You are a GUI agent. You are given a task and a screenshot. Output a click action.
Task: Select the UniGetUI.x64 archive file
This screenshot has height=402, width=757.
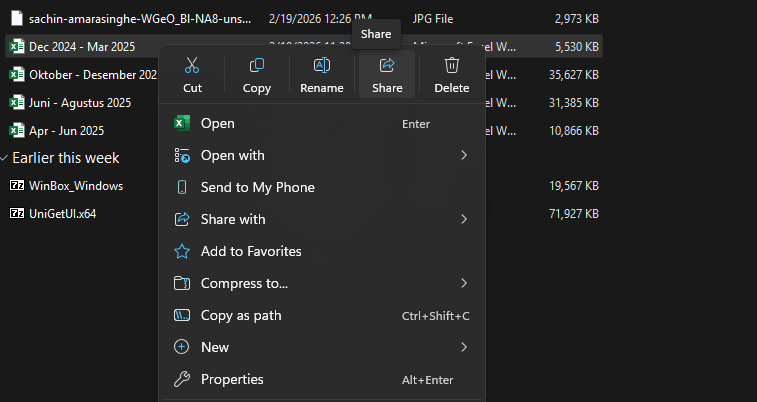[x=62, y=213]
